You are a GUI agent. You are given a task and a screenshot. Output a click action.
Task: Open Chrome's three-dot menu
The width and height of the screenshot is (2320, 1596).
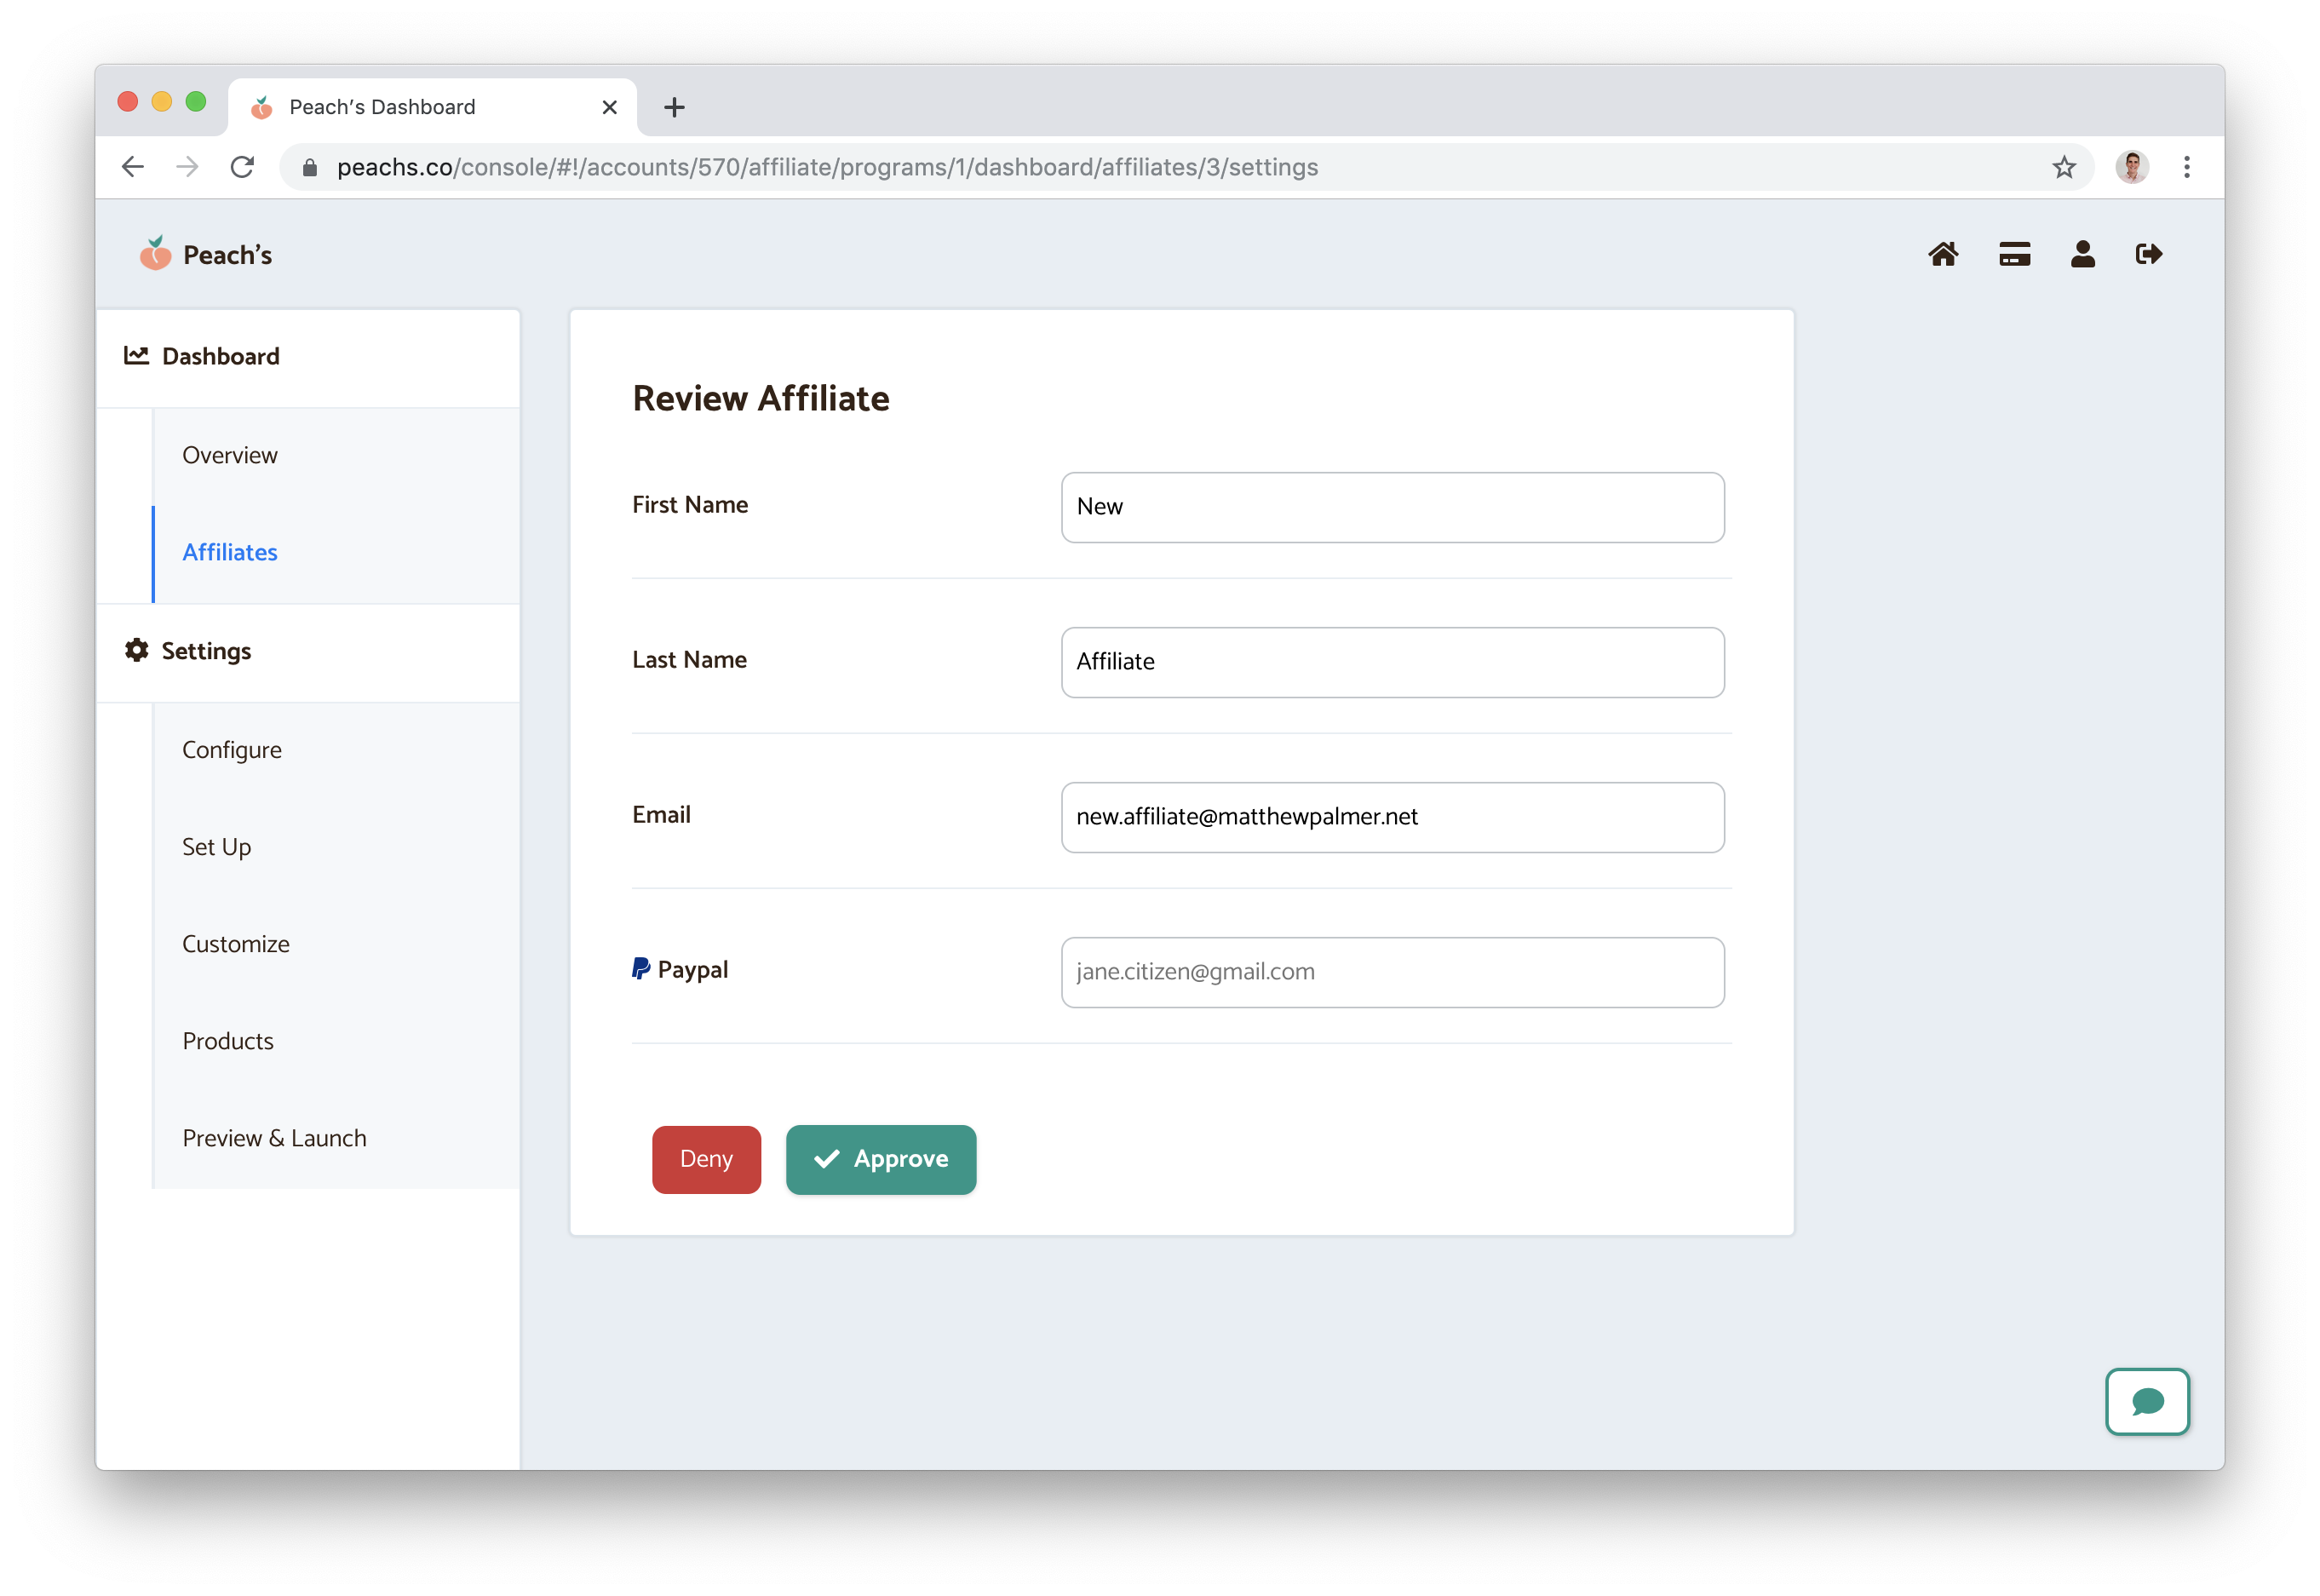click(2187, 167)
